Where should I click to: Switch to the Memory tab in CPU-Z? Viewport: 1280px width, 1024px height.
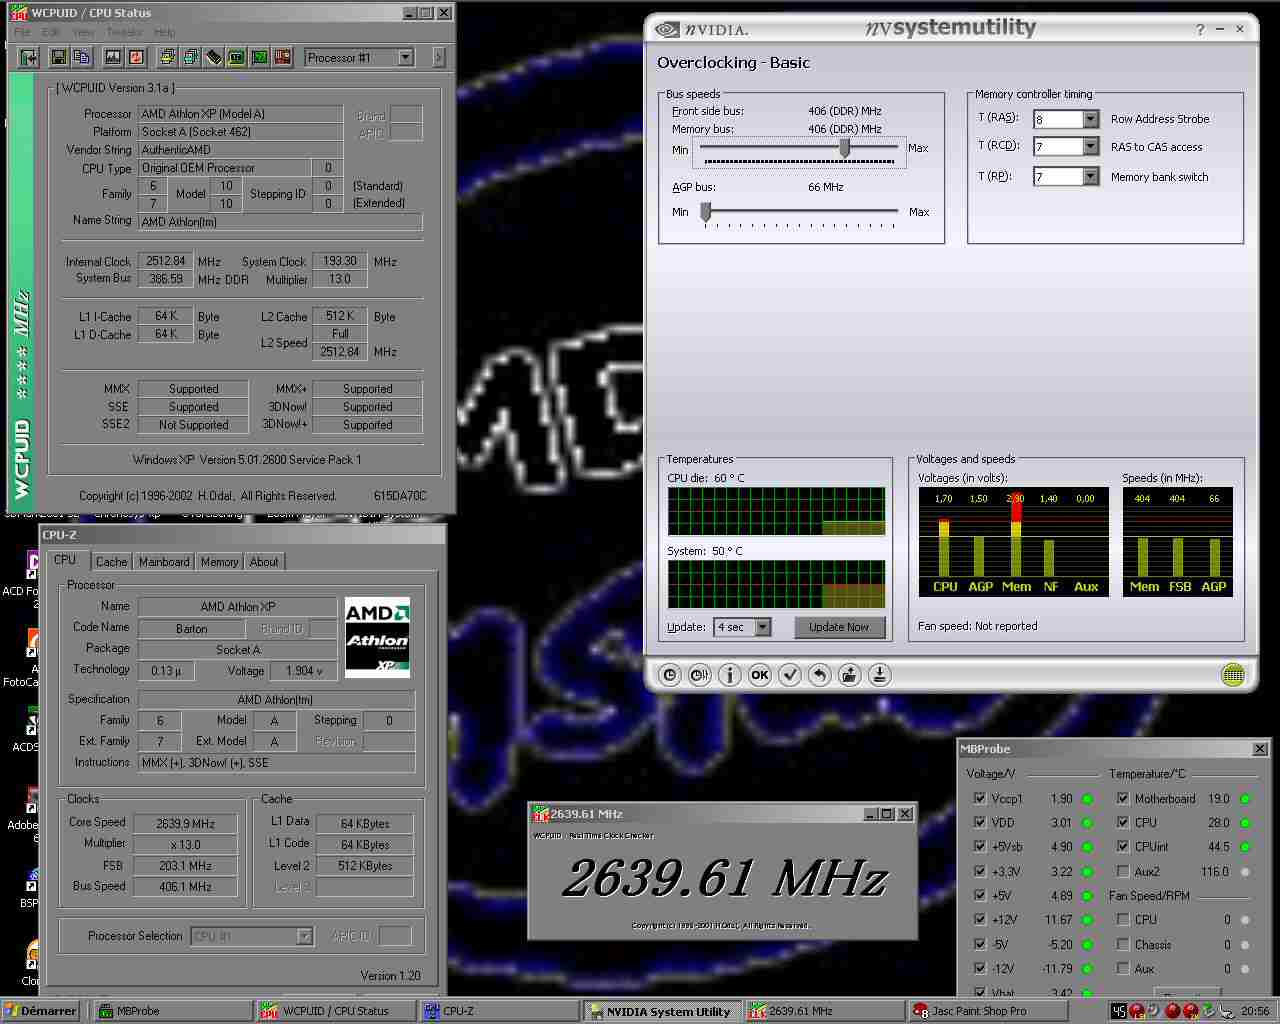tap(219, 562)
